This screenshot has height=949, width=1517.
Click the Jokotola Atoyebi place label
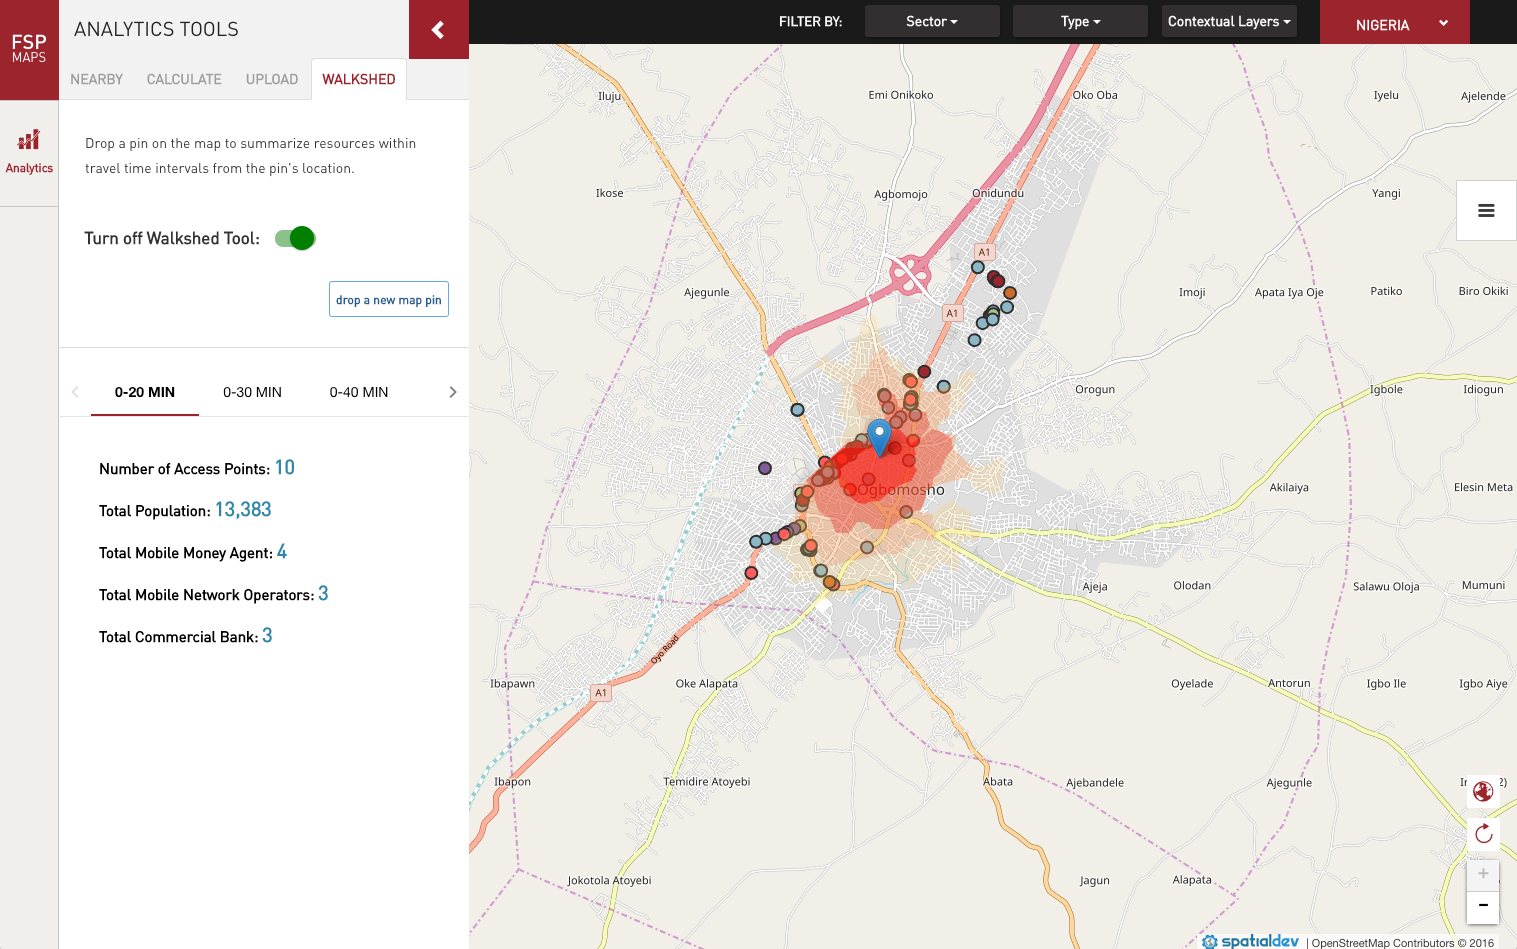pos(609,881)
